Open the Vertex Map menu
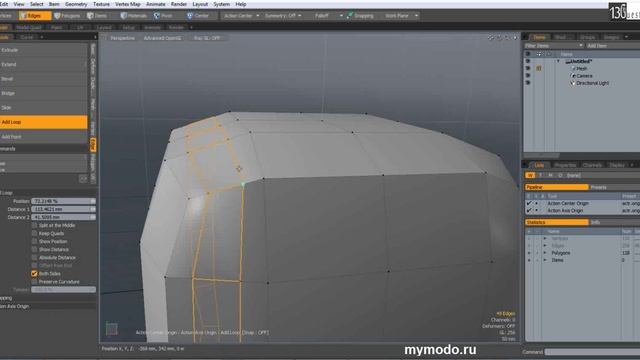This screenshot has width=640, height=360. pos(128,4)
